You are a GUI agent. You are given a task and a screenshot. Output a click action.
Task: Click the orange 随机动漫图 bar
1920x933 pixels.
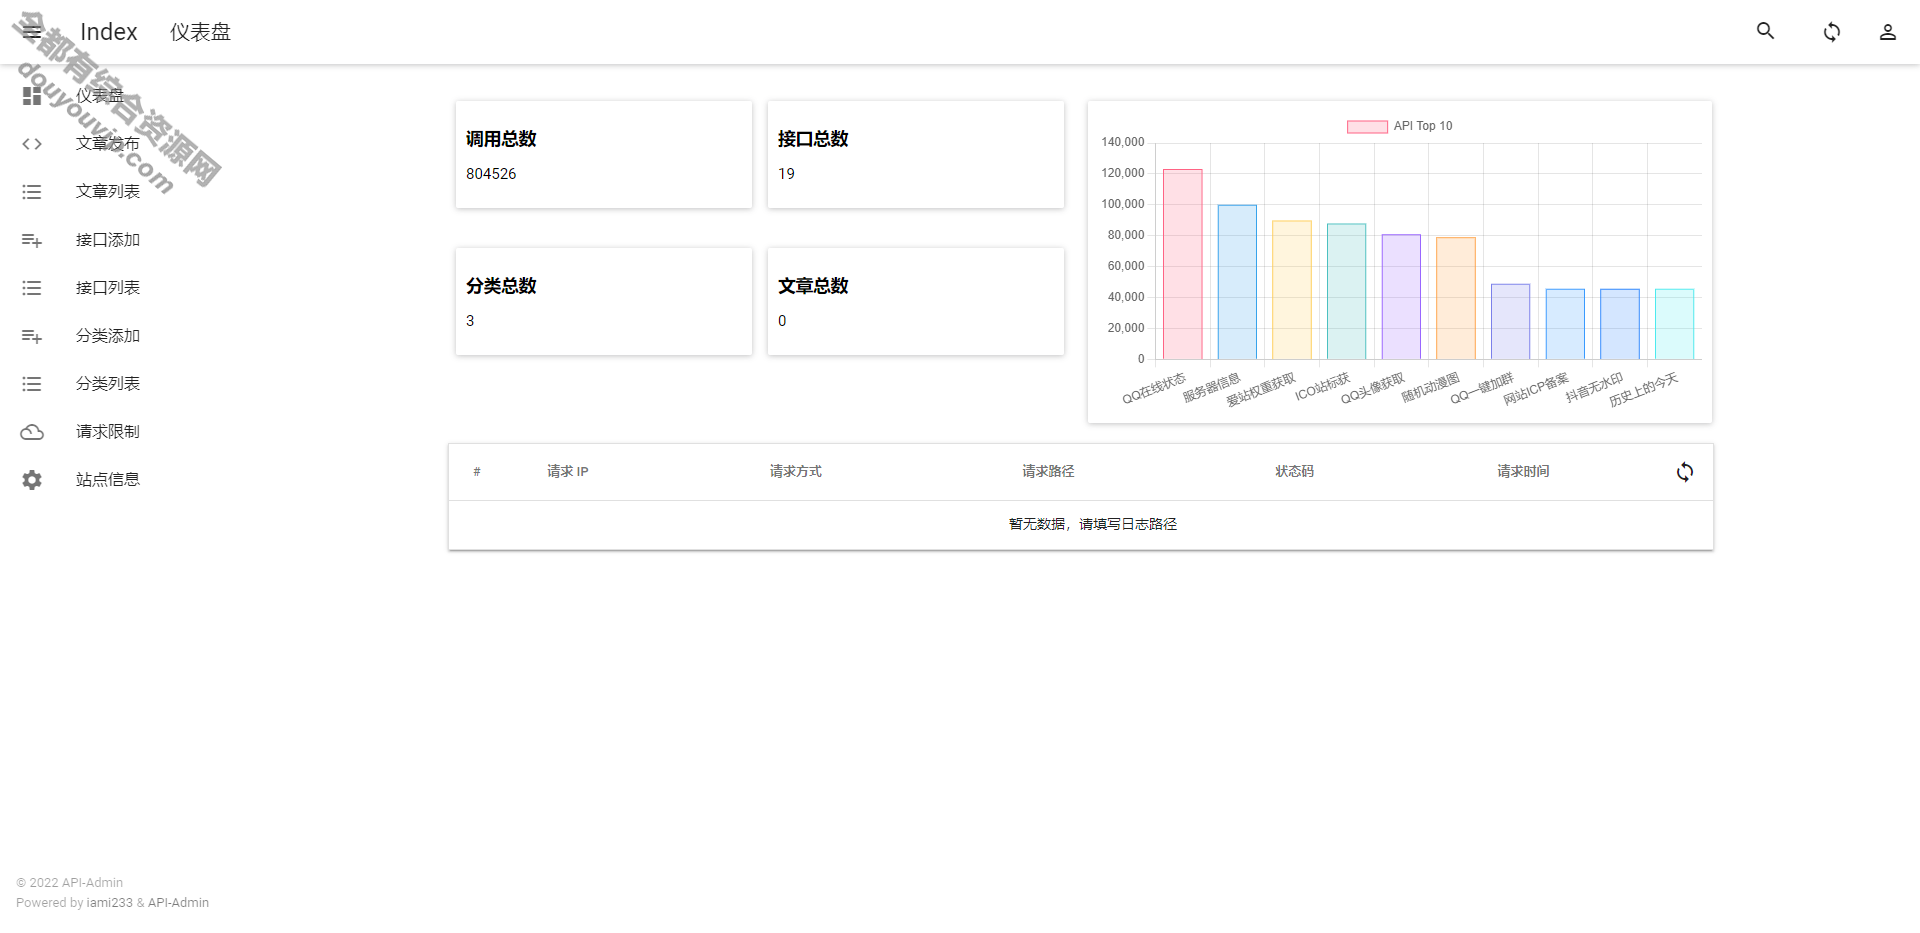1456,298
